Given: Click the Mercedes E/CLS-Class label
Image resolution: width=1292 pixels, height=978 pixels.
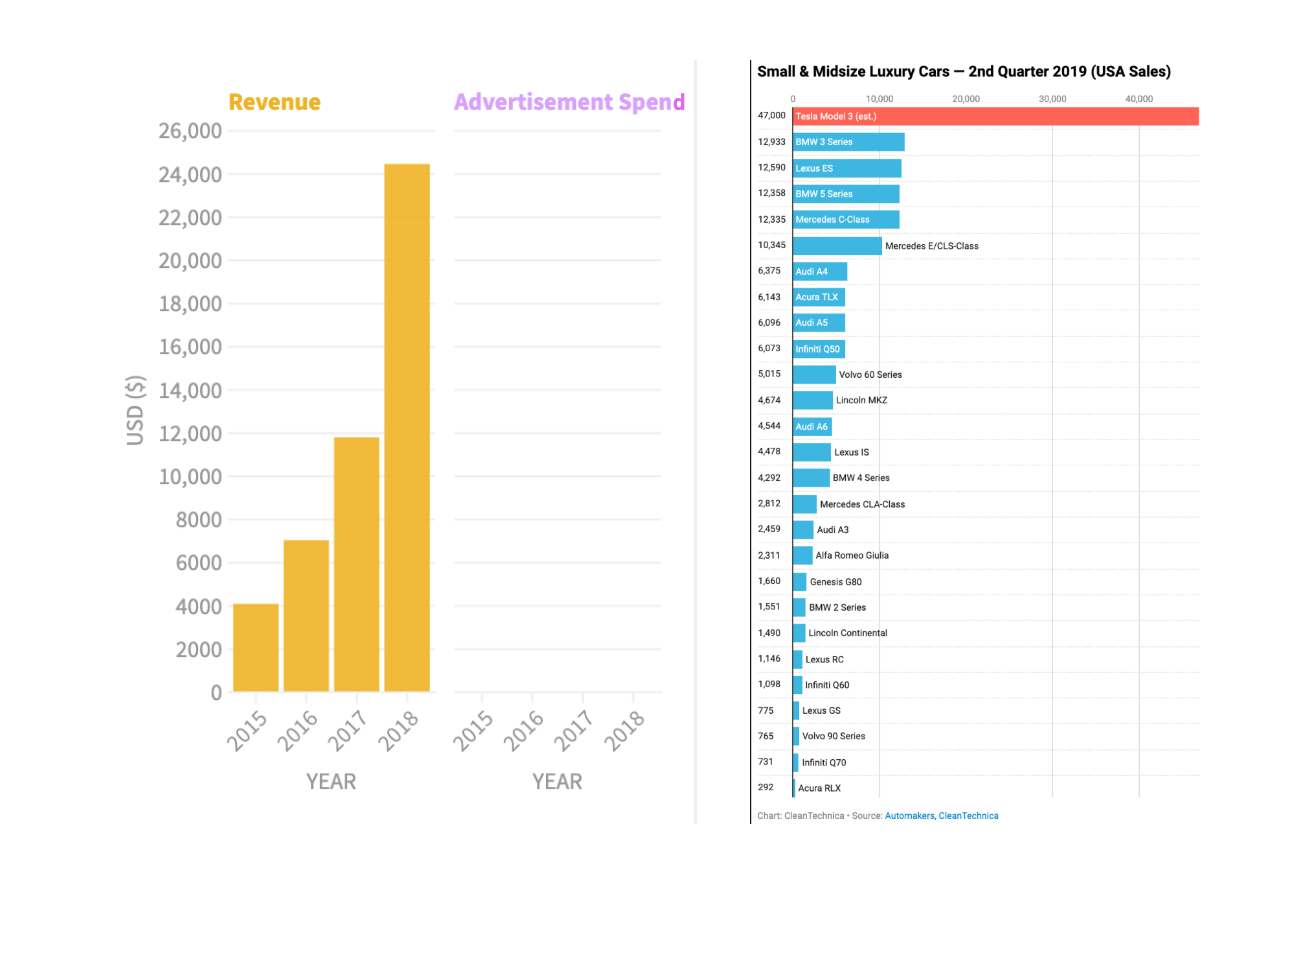Looking at the screenshot, I should pos(932,246).
